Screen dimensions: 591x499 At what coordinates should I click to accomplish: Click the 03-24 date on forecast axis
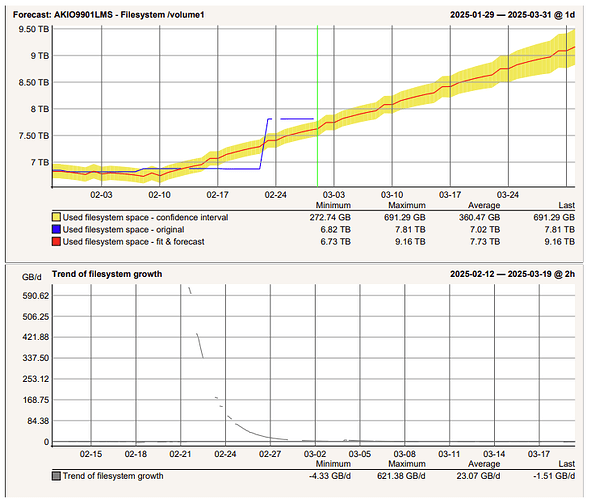[x=508, y=195]
